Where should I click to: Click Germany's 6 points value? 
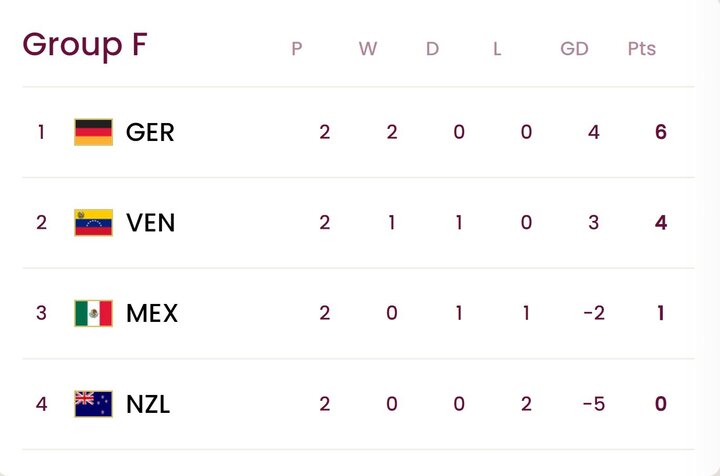click(660, 132)
